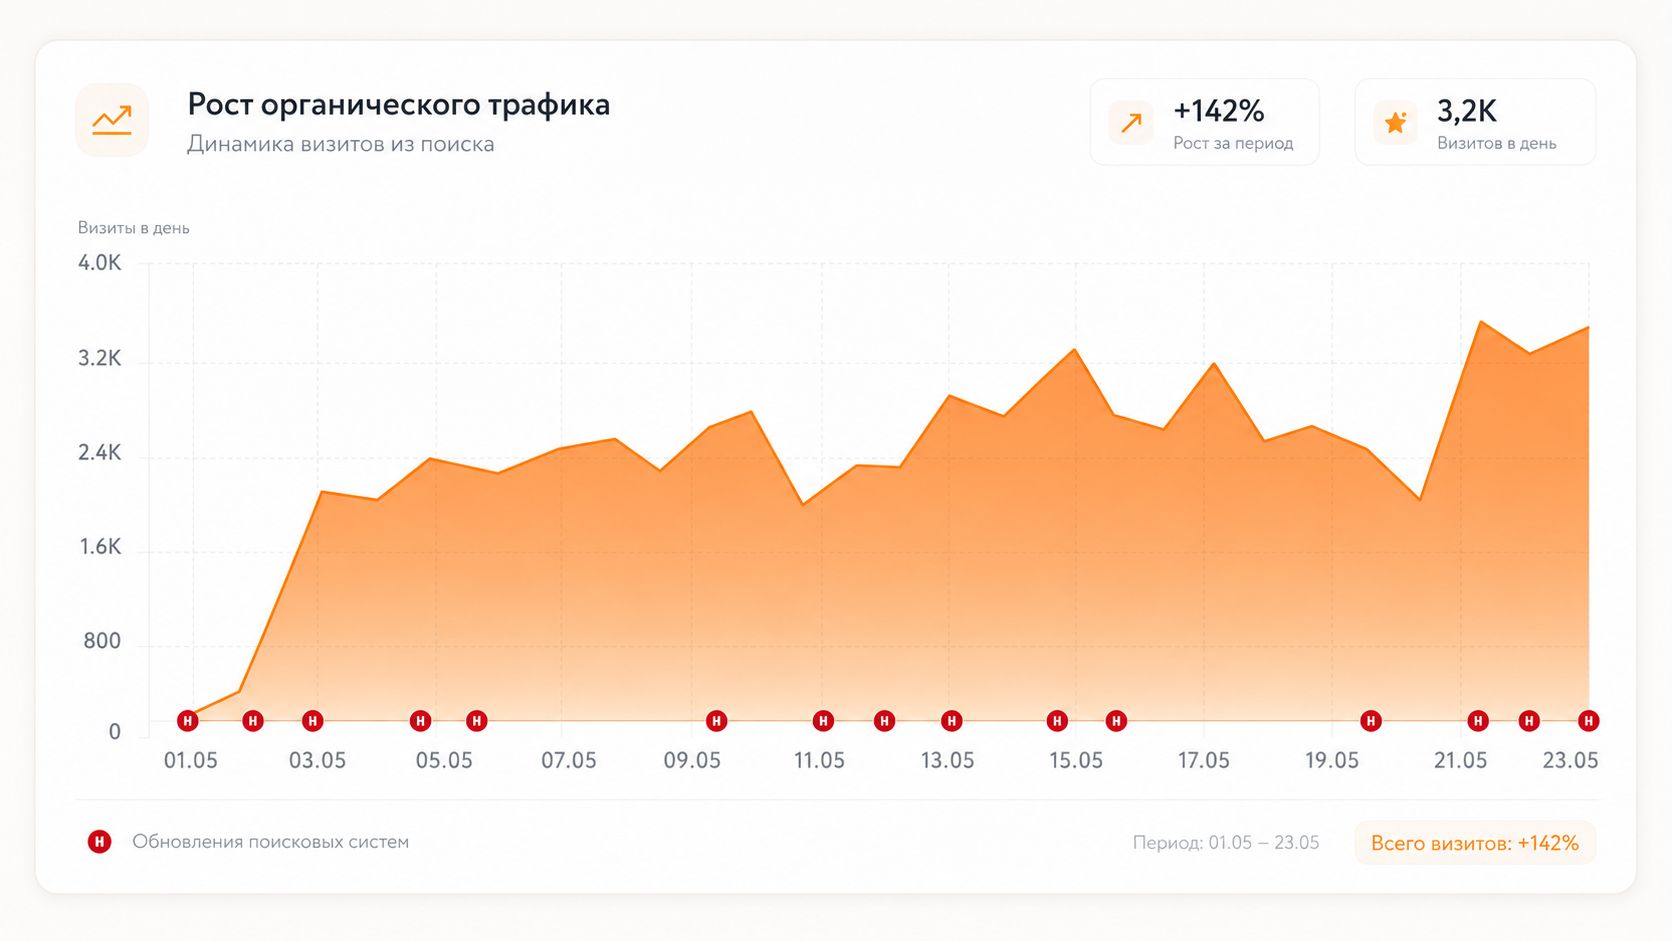Click the 'Период: 01.05 – 23.05' text
Image resolution: width=1672 pixels, height=941 pixels.
1226,843
